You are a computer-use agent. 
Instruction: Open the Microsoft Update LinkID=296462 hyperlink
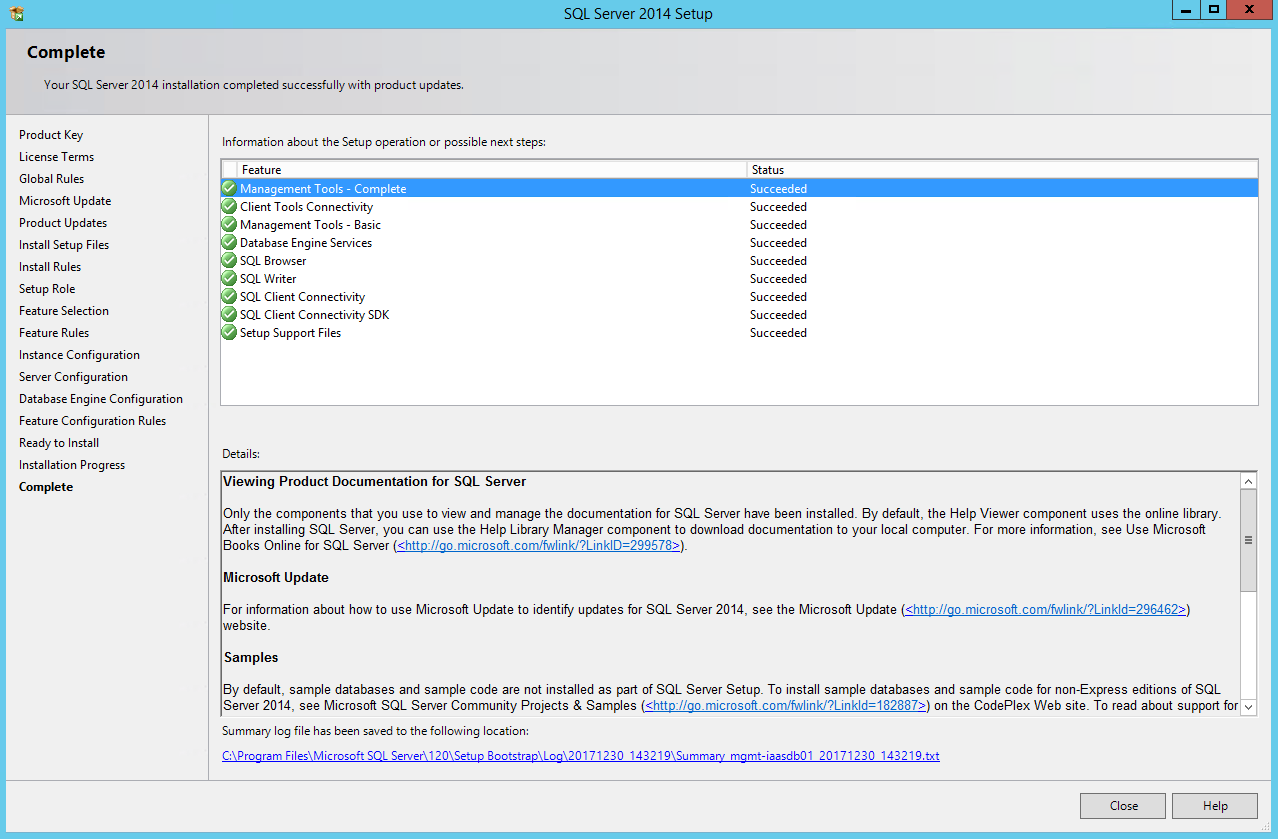1044,609
